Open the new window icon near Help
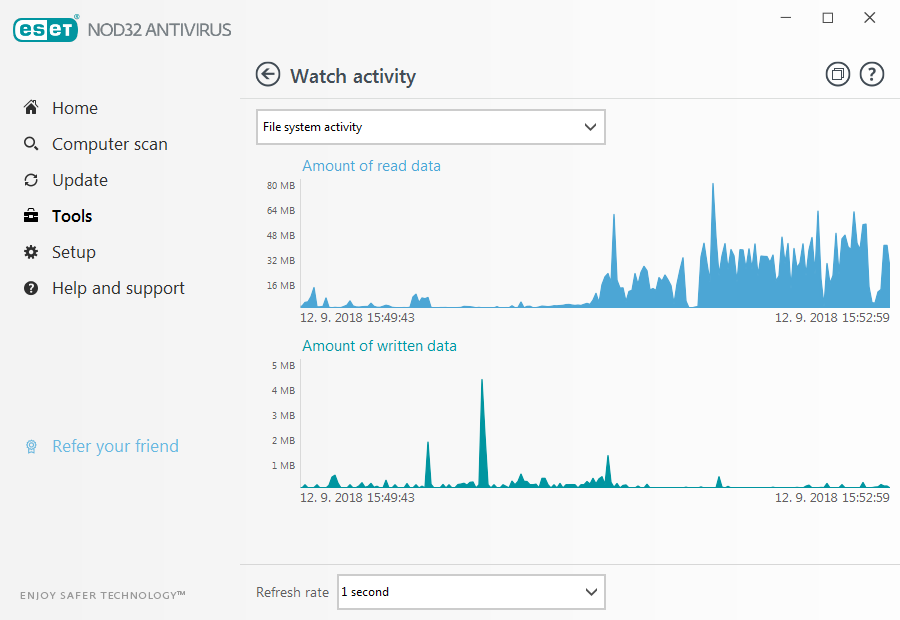The height and width of the screenshot is (620, 900). point(837,74)
